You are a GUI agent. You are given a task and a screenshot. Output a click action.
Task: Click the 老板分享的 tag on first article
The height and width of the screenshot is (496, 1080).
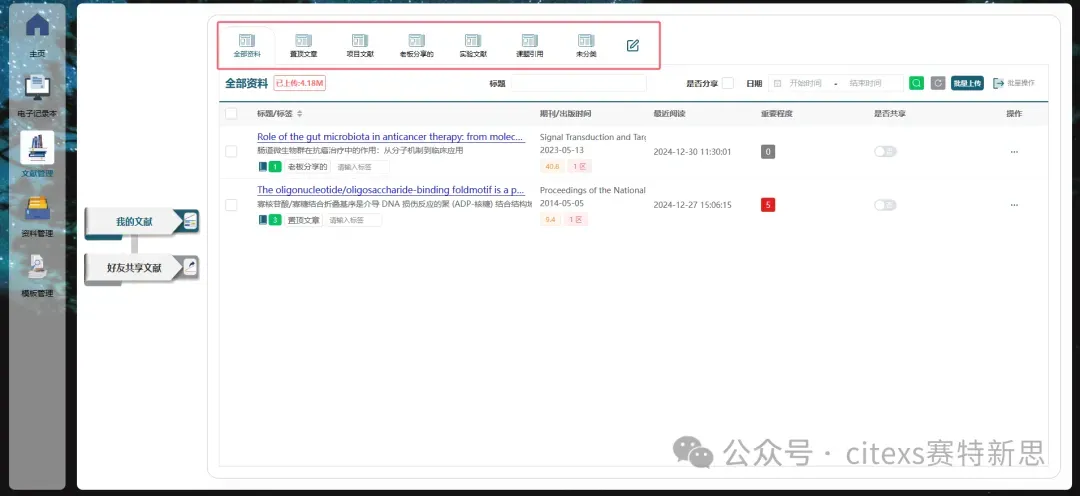pyautogui.click(x=308, y=167)
